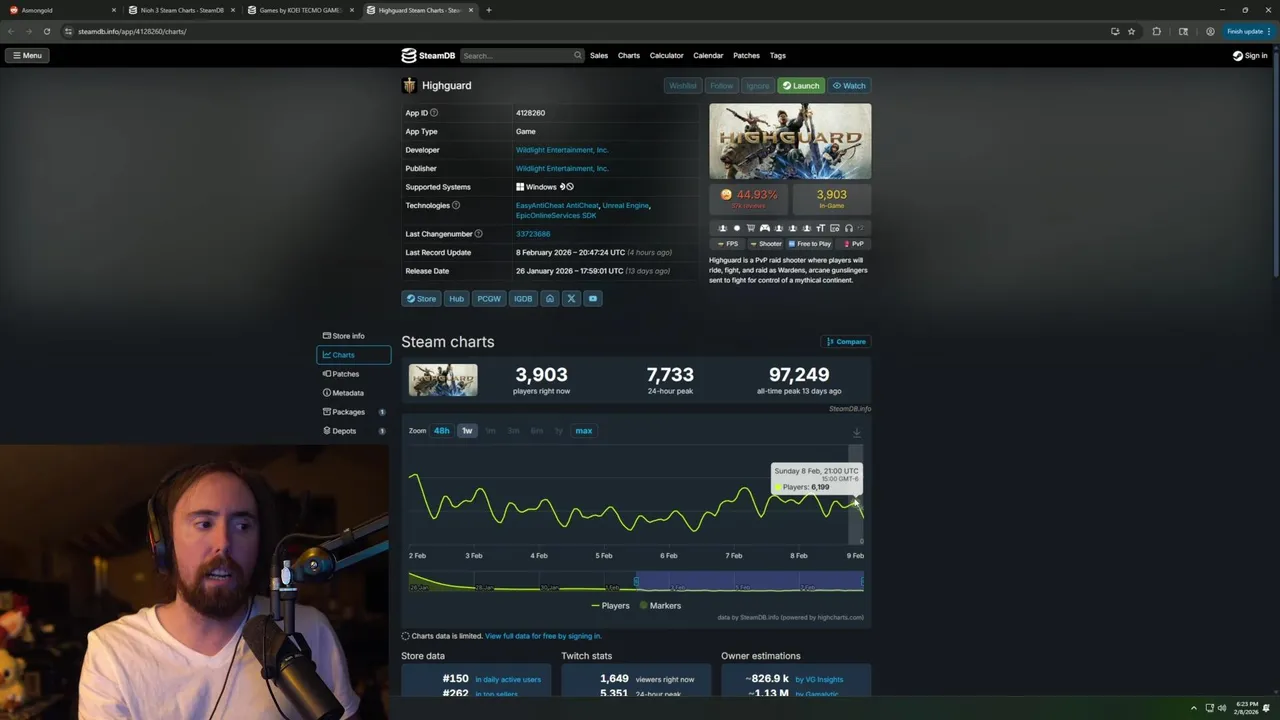The image size is (1280, 720).
Task: Click the PCGW button
Action: coord(489,299)
